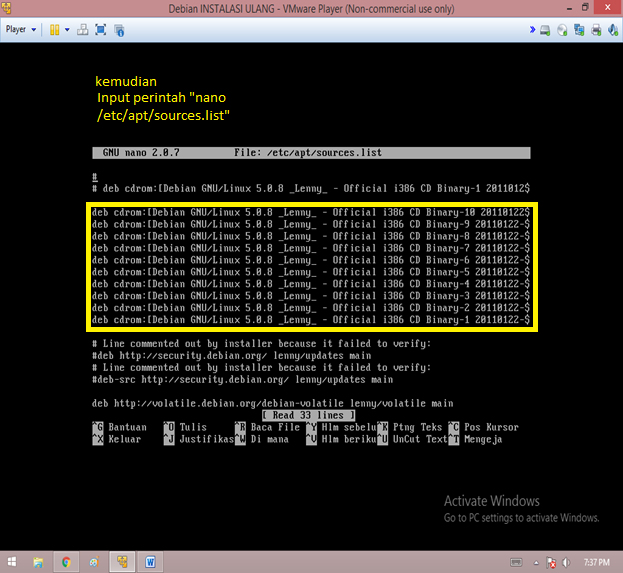The image size is (623, 573).
Task: Click the VMware Player taskbar icon
Action: pos(122,562)
